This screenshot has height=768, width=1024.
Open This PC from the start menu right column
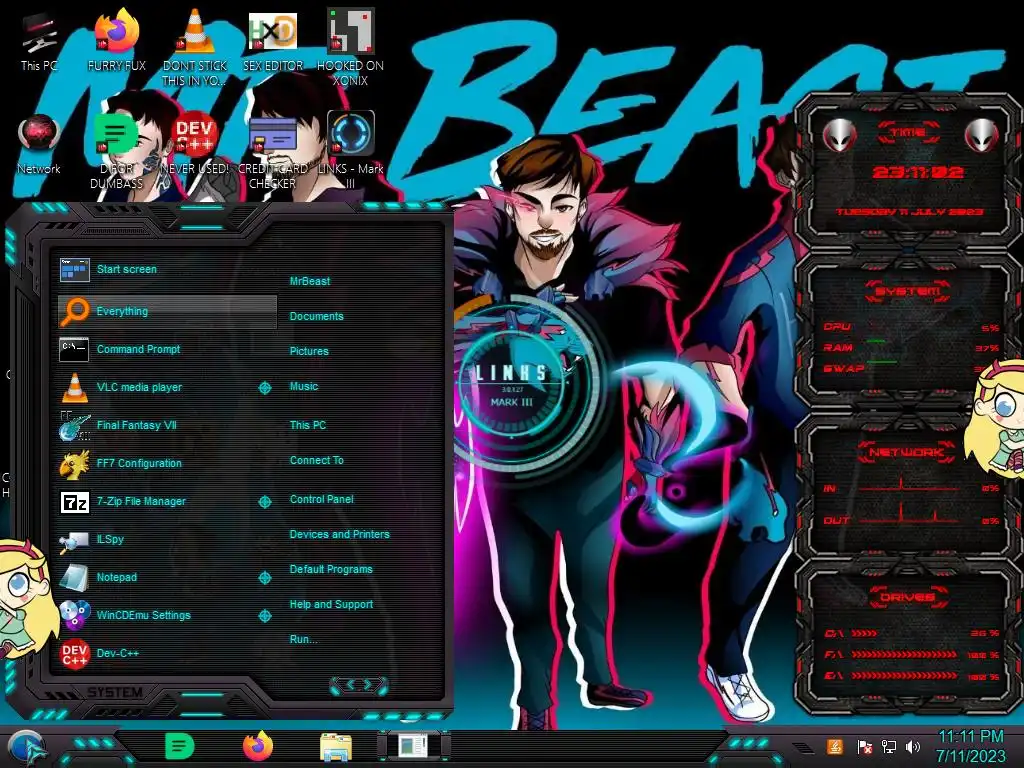click(308, 425)
